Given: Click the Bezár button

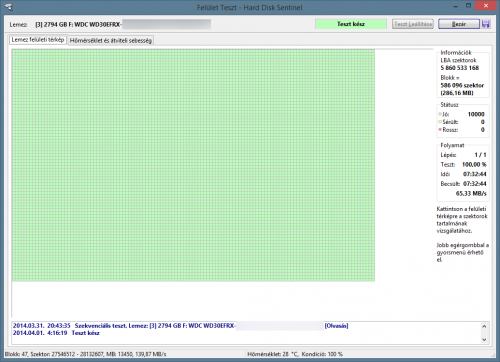Looking at the screenshot, I should click(459, 24).
